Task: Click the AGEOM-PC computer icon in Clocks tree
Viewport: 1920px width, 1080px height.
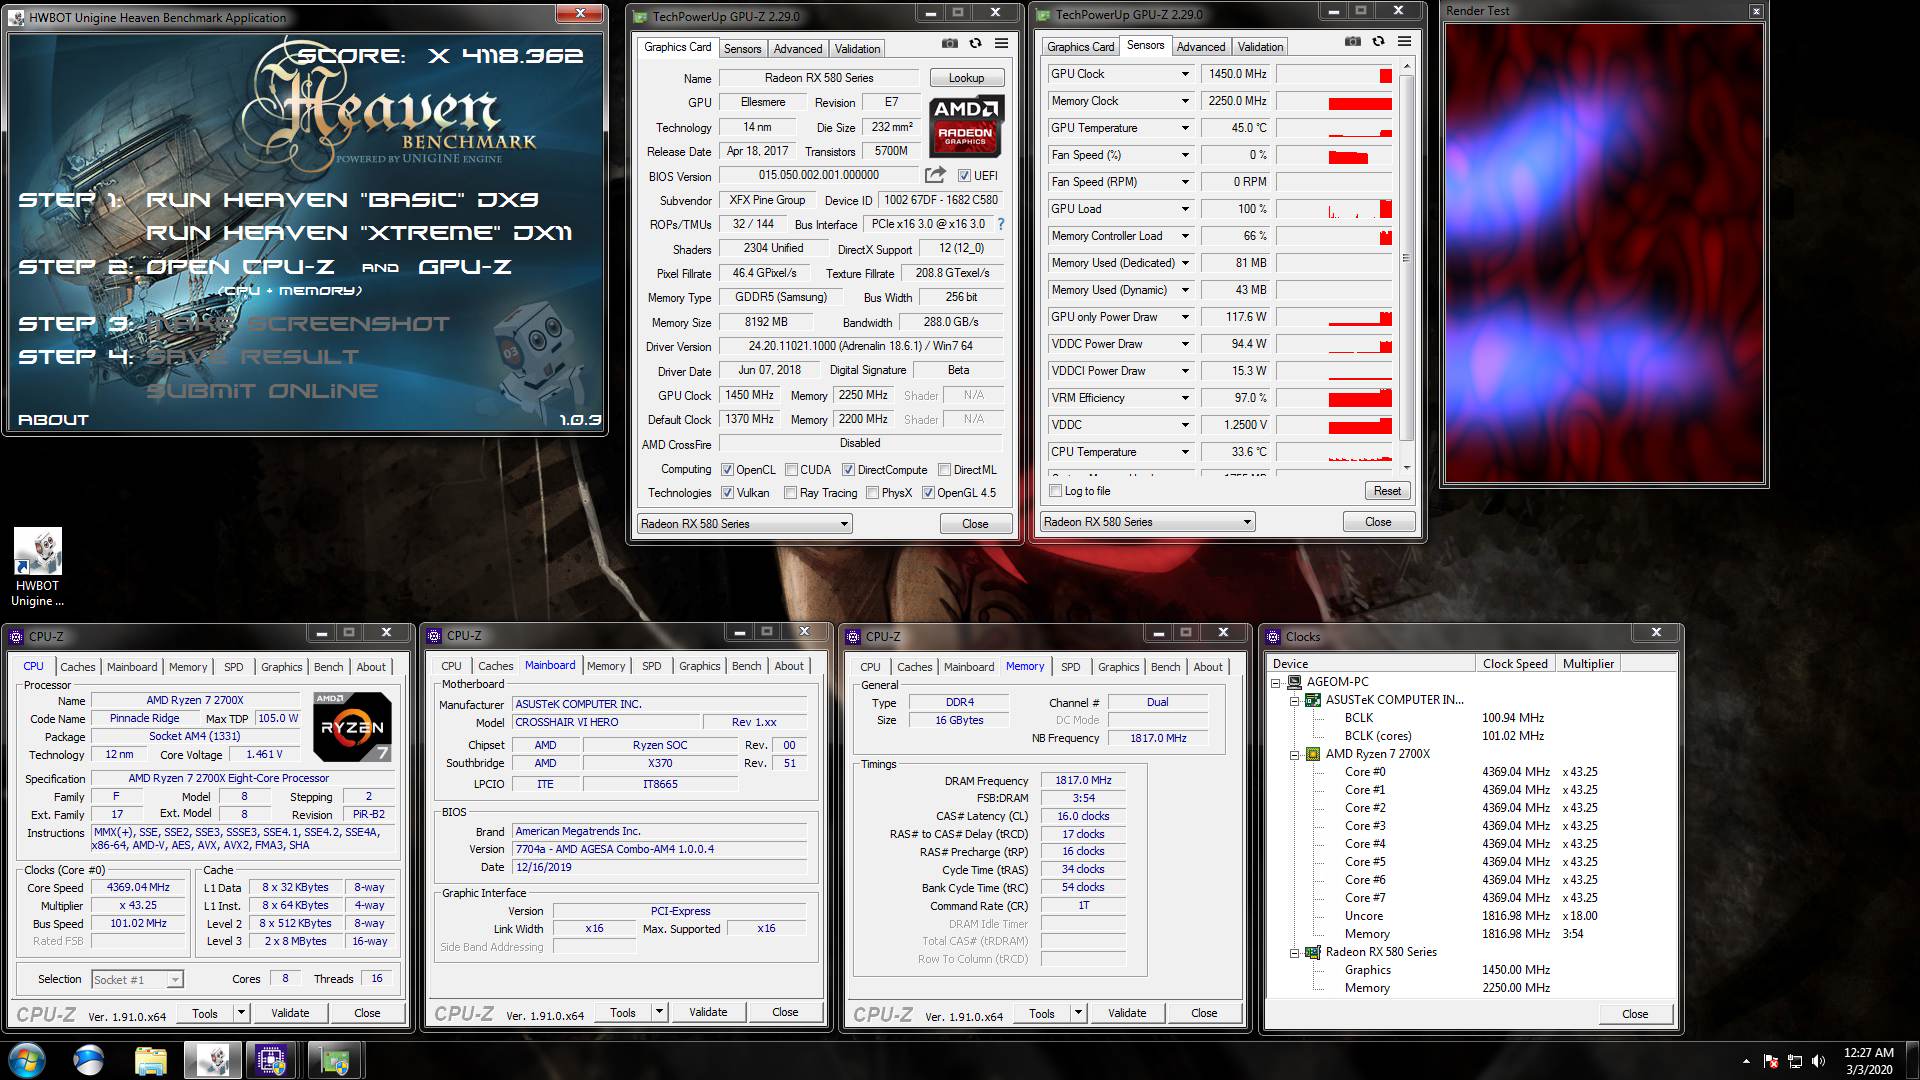Action: (1294, 682)
